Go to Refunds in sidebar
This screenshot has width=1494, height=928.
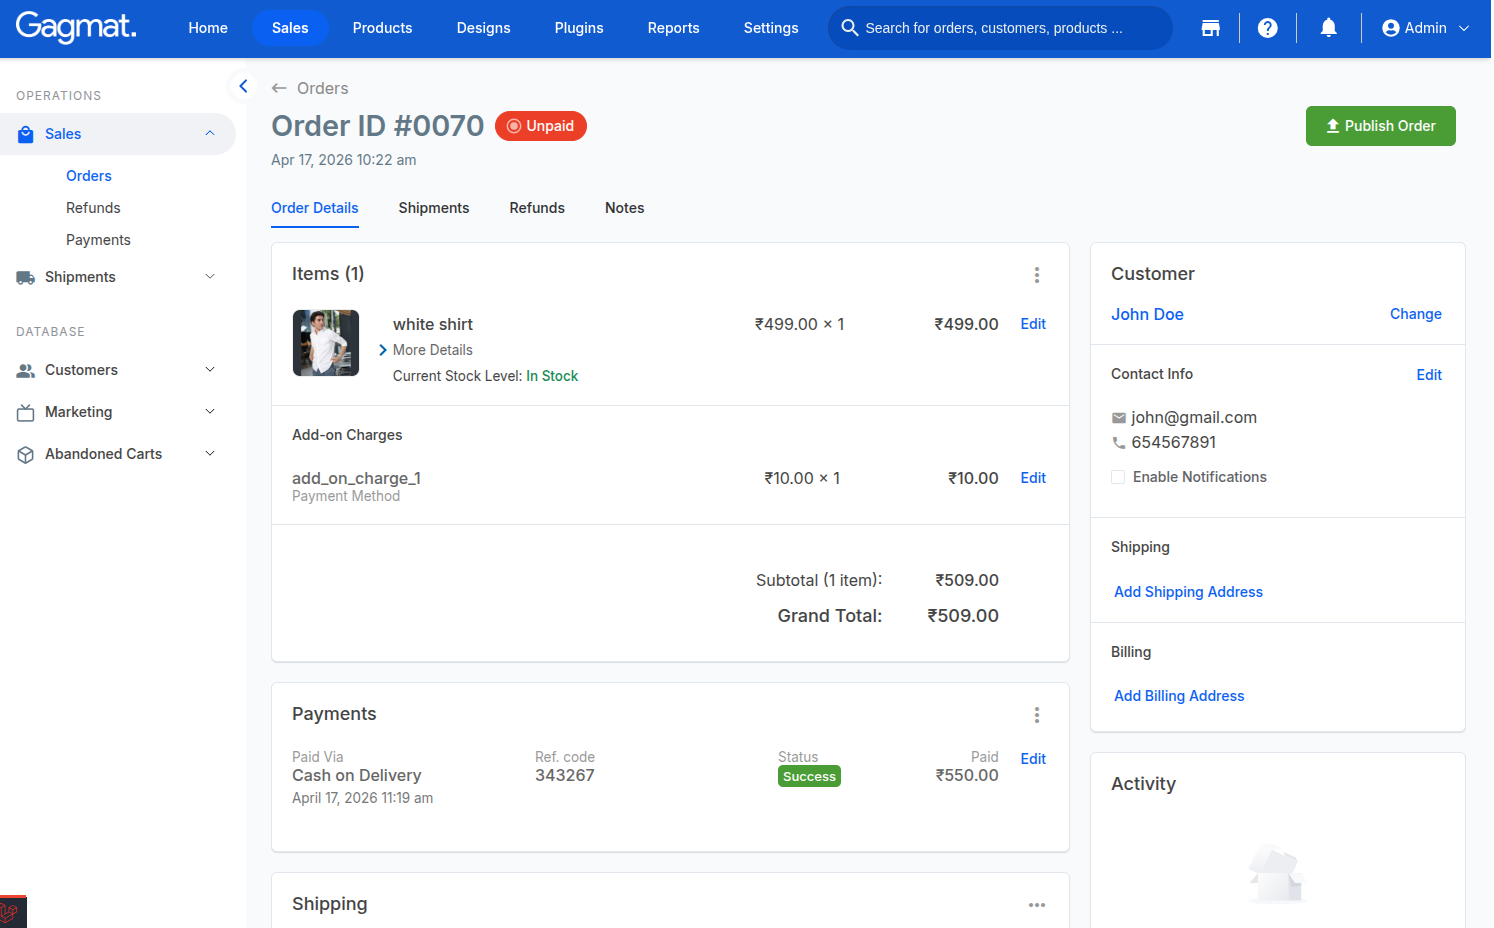click(x=93, y=208)
